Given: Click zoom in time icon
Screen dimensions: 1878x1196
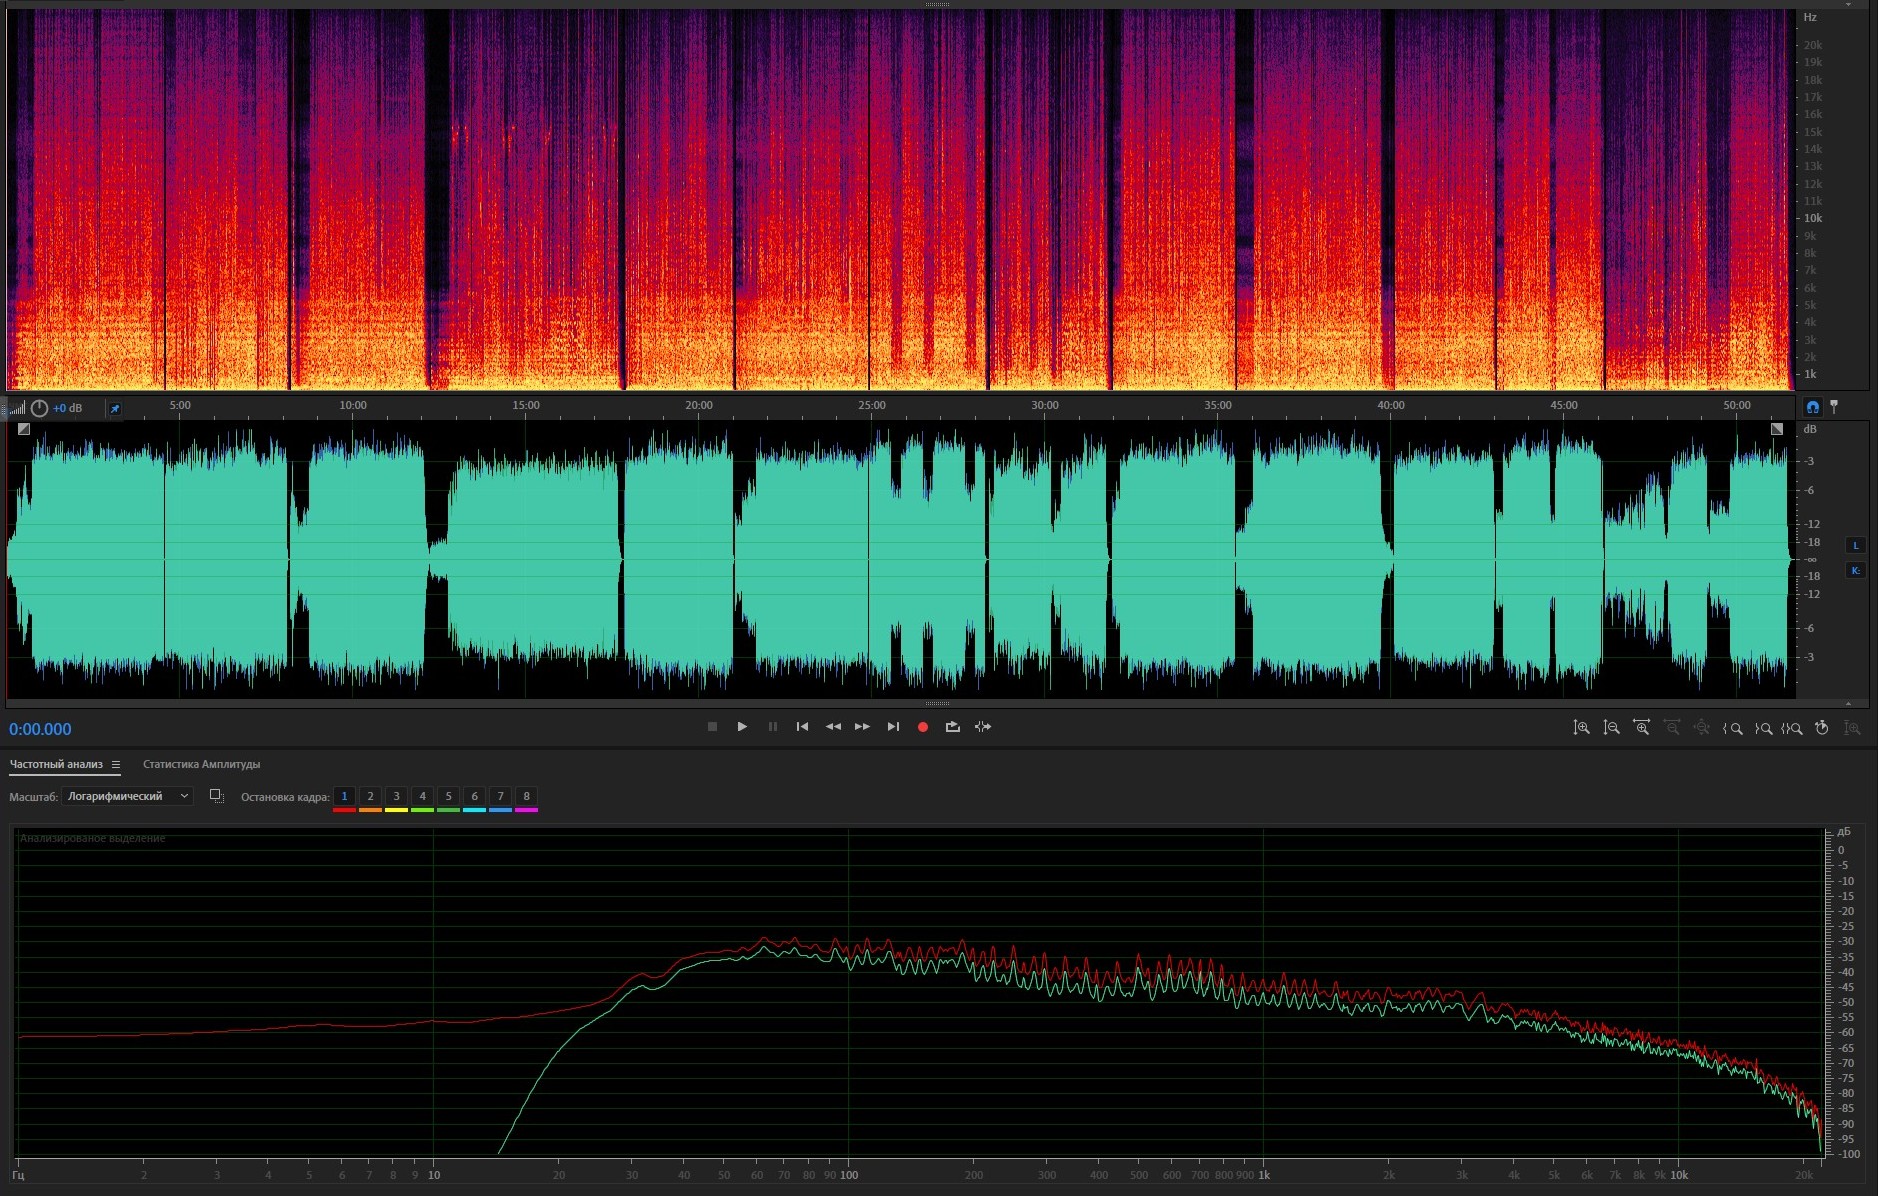Looking at the screenshot, I should [x=1641, y=728].
